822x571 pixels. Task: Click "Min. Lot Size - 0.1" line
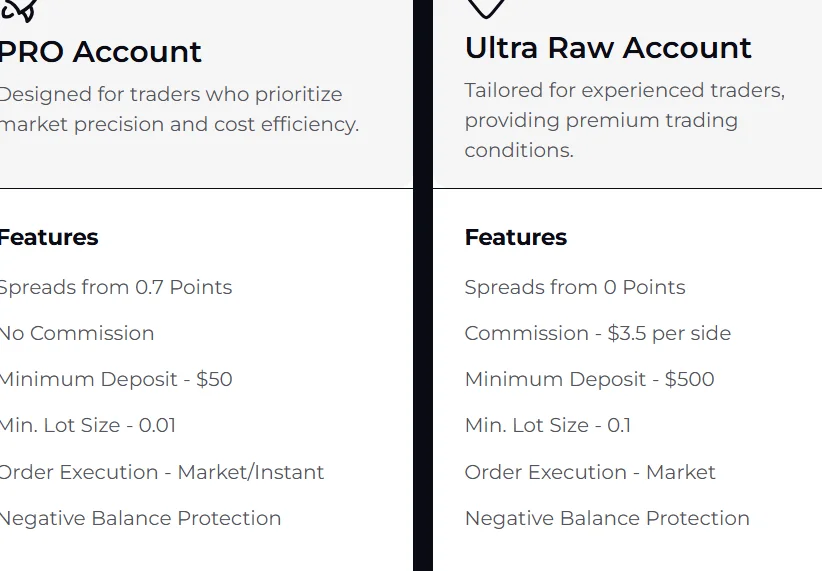click(548, 425)
